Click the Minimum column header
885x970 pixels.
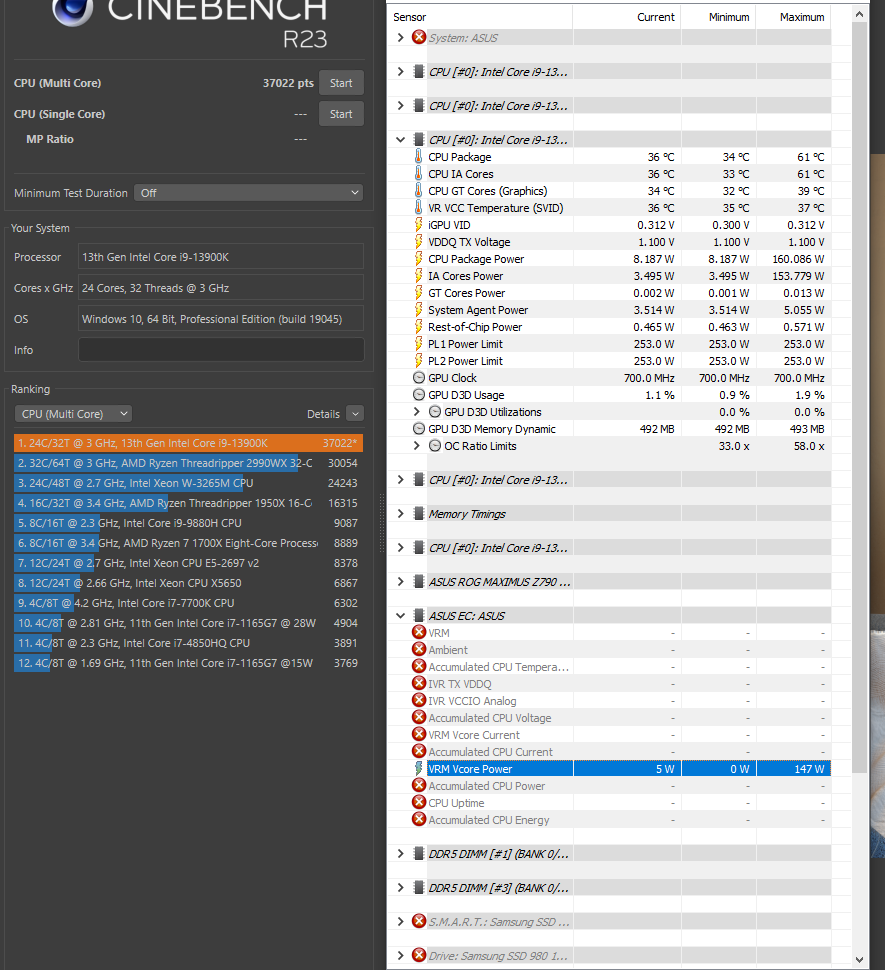pos(719,17)
